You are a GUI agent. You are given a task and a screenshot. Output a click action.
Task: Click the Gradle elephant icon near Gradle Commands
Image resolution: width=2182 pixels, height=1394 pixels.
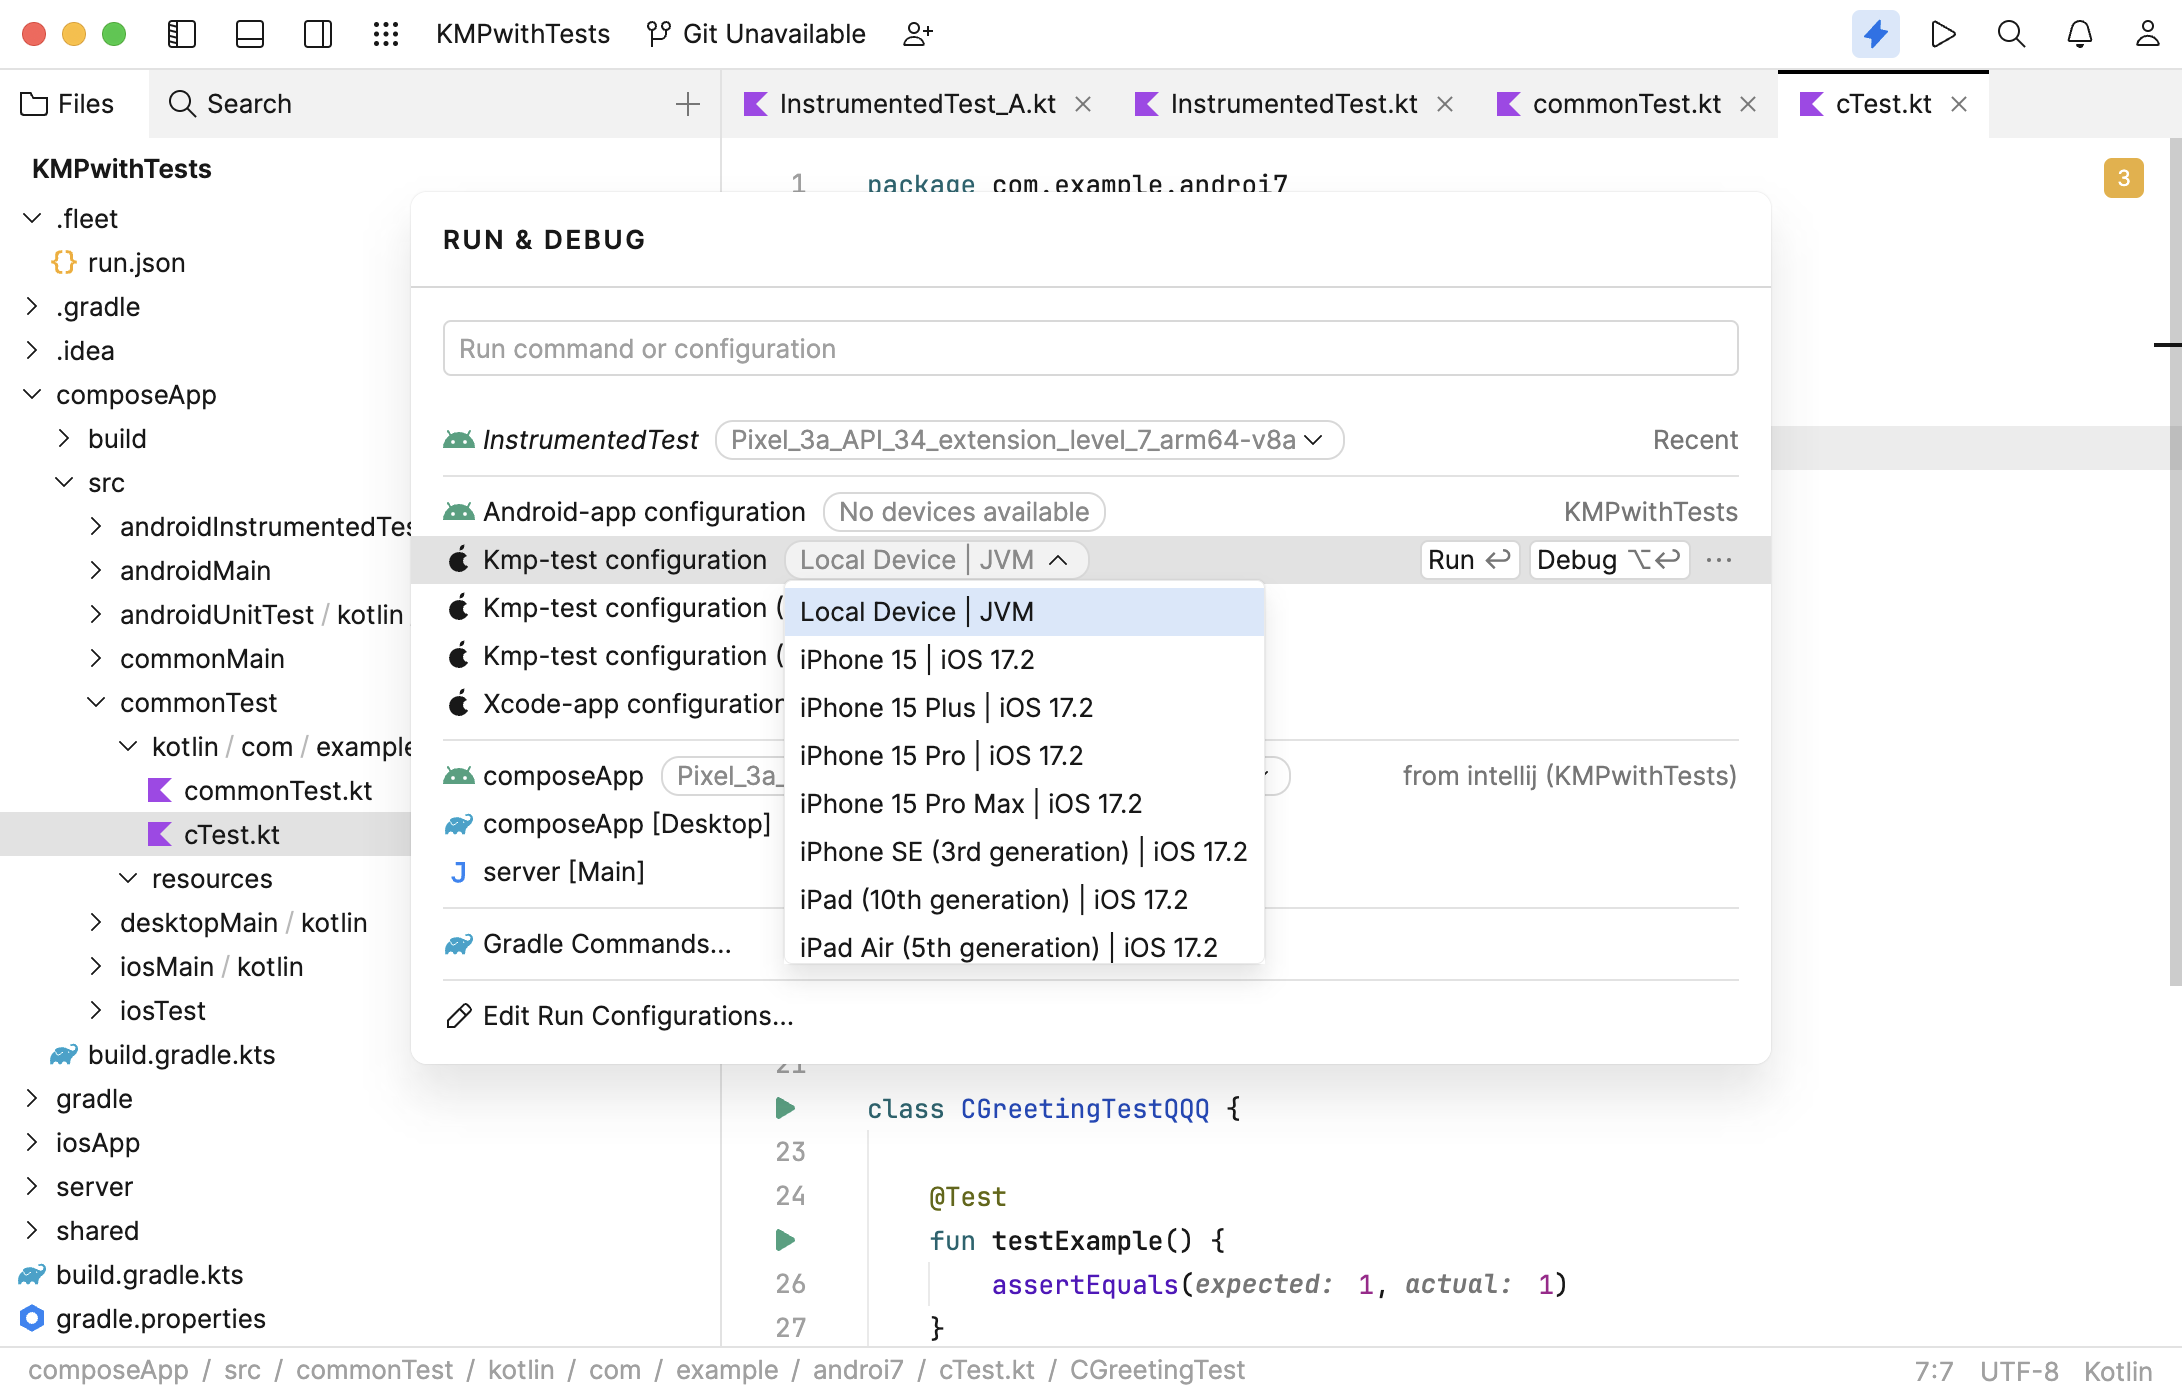458,943
